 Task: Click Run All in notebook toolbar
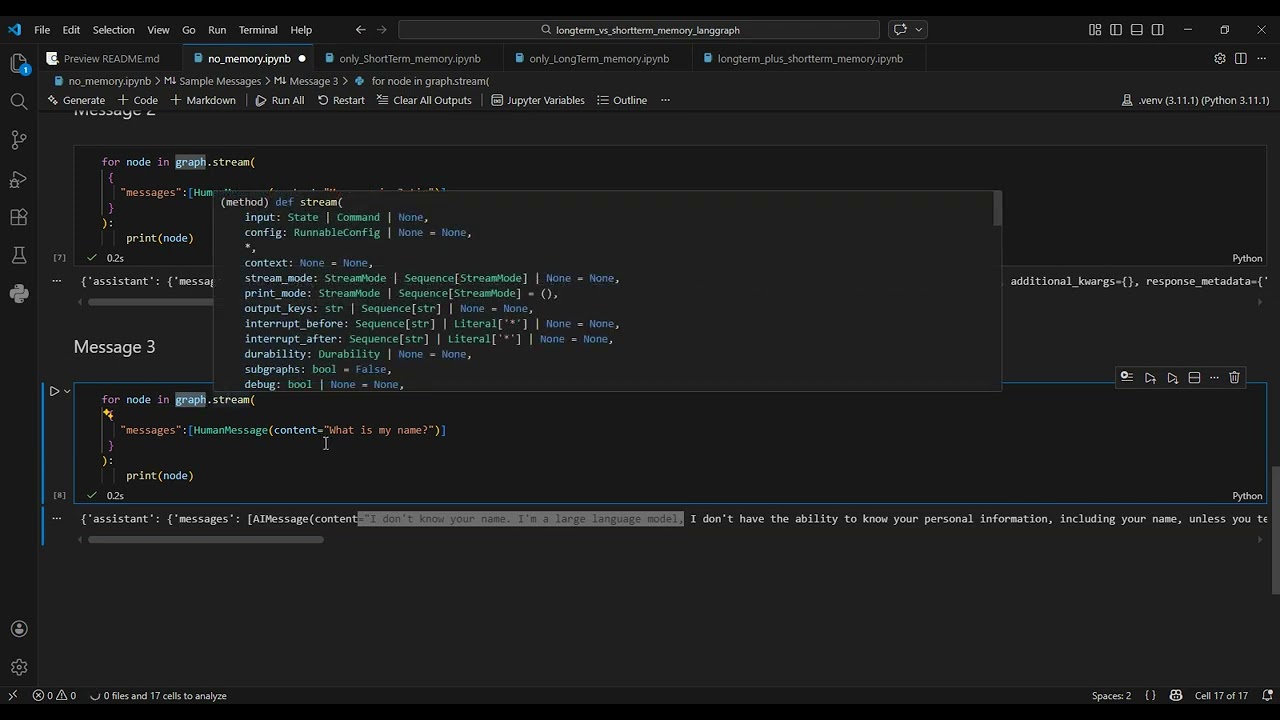279,100
